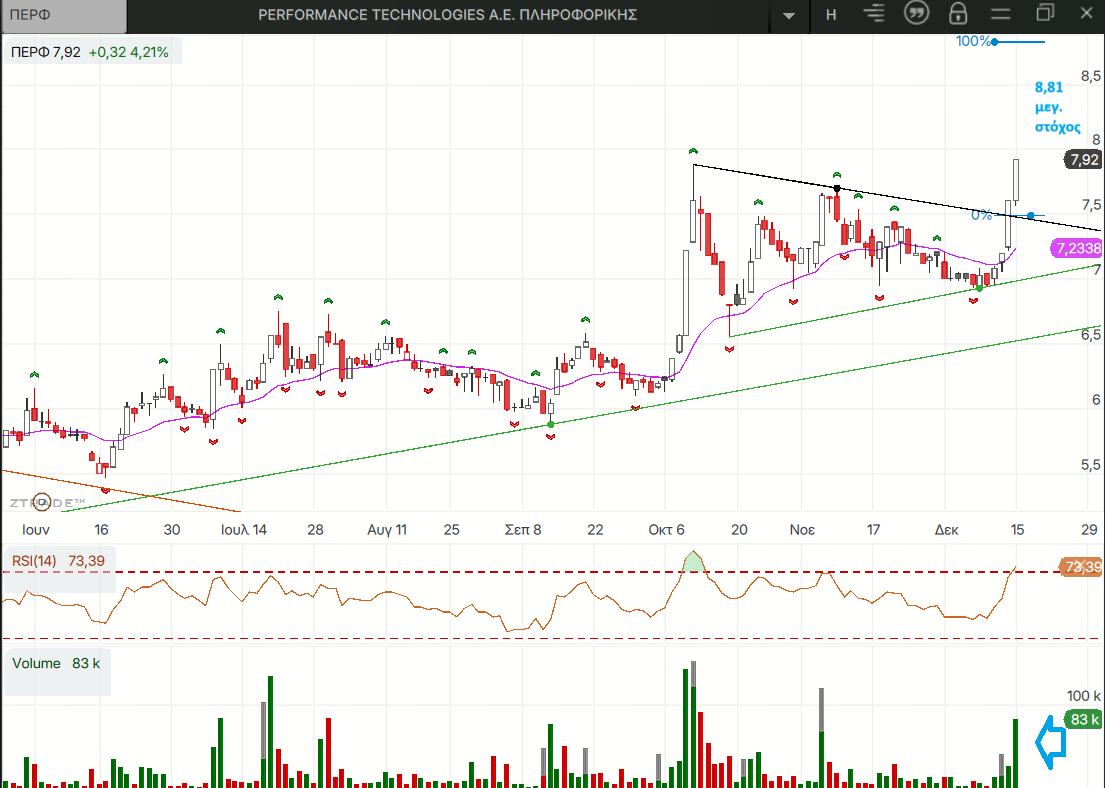Click the circled D marker near ZTRADE logo
The image size is (1105, 788).
pyautogui.click(x=41, y=502)
